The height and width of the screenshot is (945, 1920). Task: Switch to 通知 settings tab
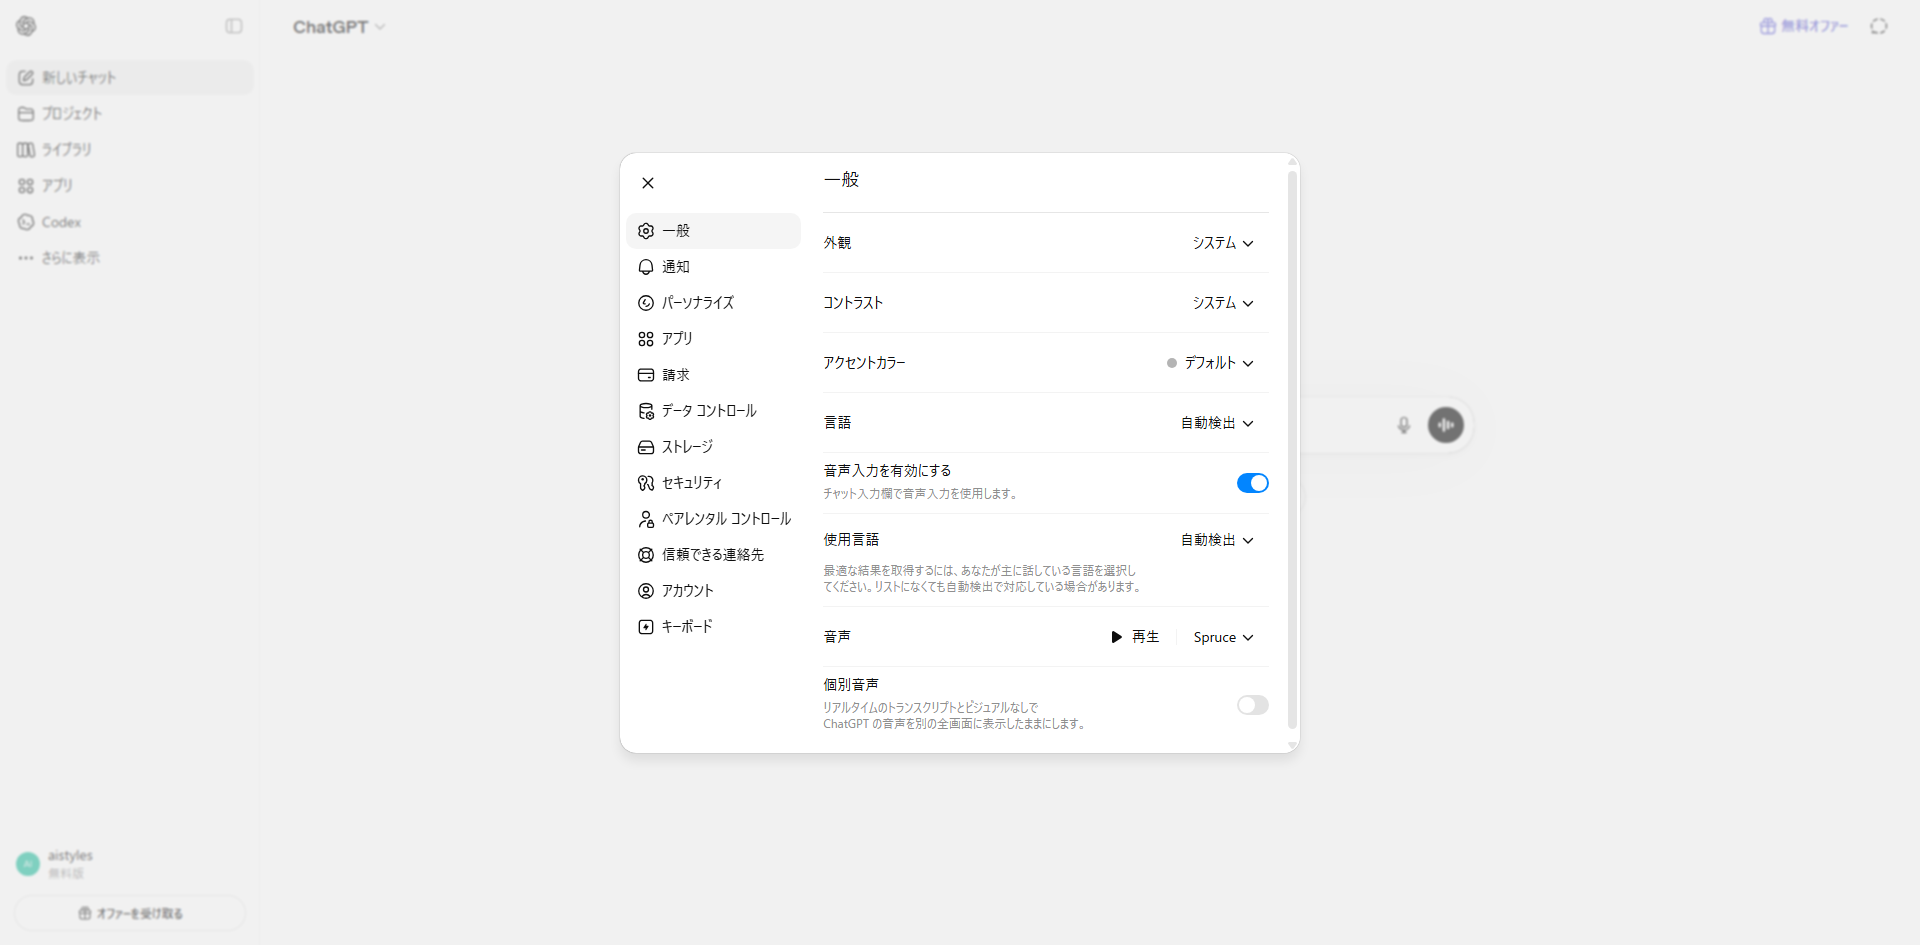pos(714,267)
